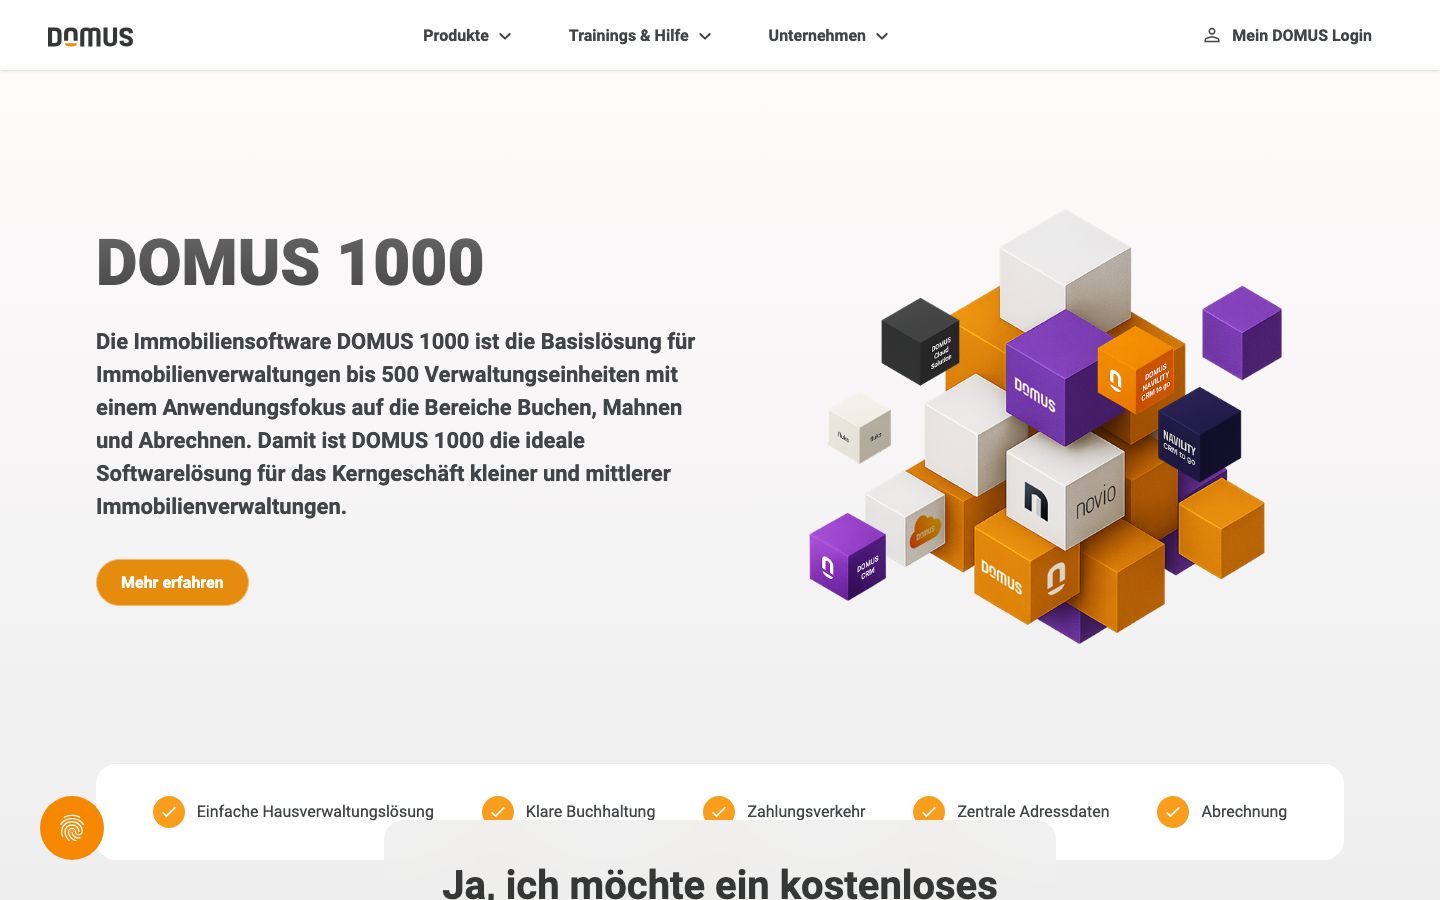Click the Mehr erfahren button
This screenshot has width=1440, height=900.
[172, 582]
